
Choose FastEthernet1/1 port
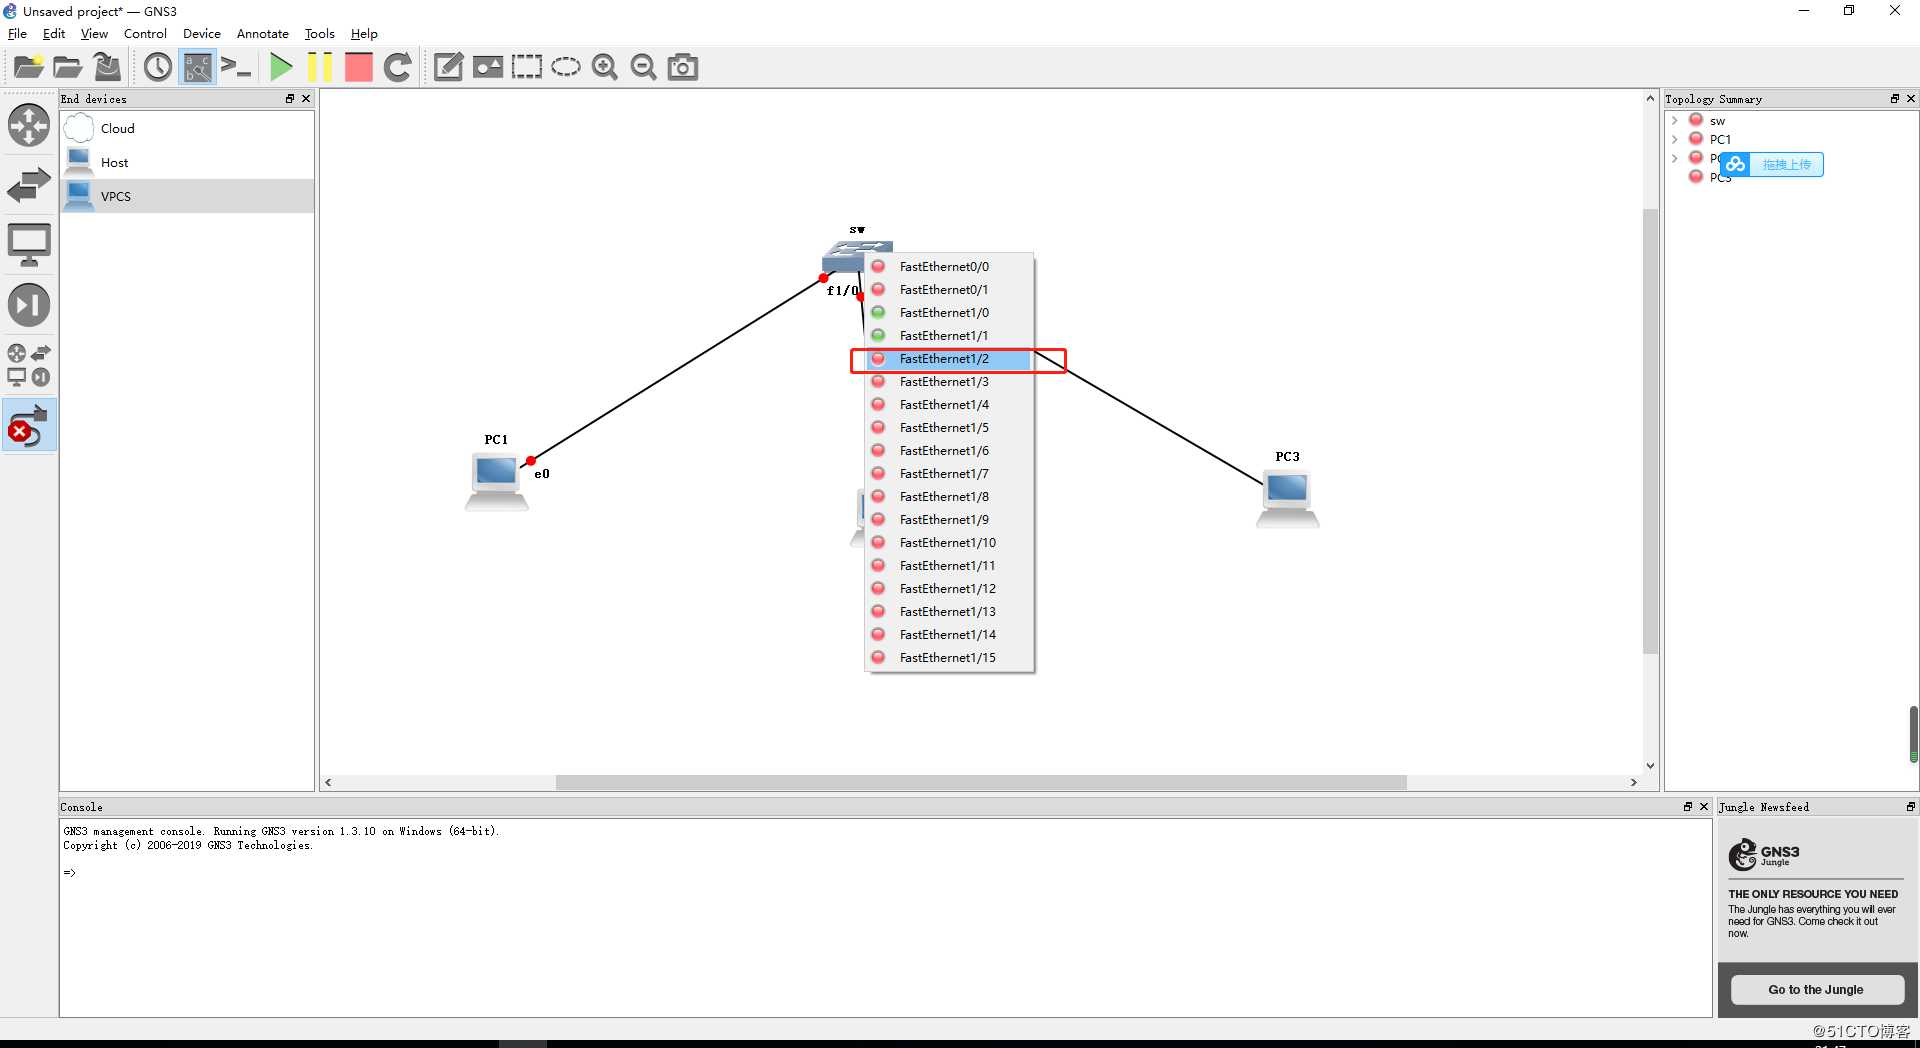tap(949, 335)
